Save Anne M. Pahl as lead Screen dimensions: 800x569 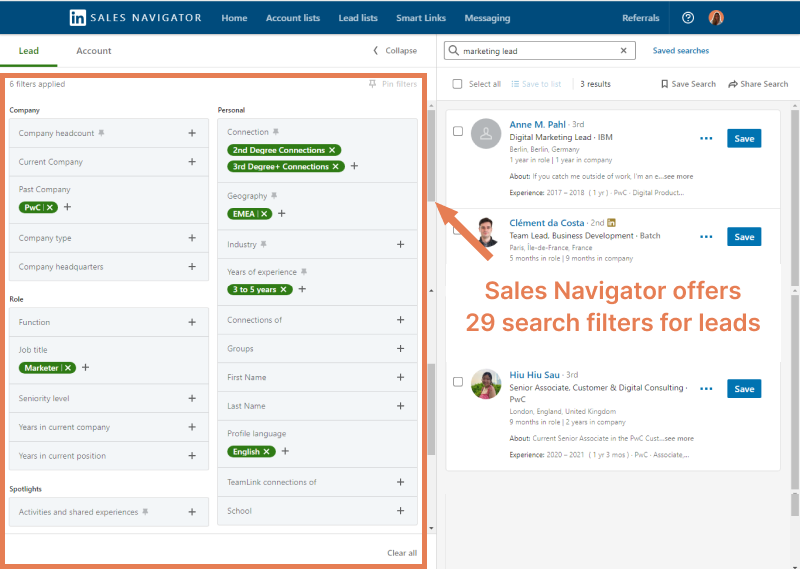[x=744, y=138]
